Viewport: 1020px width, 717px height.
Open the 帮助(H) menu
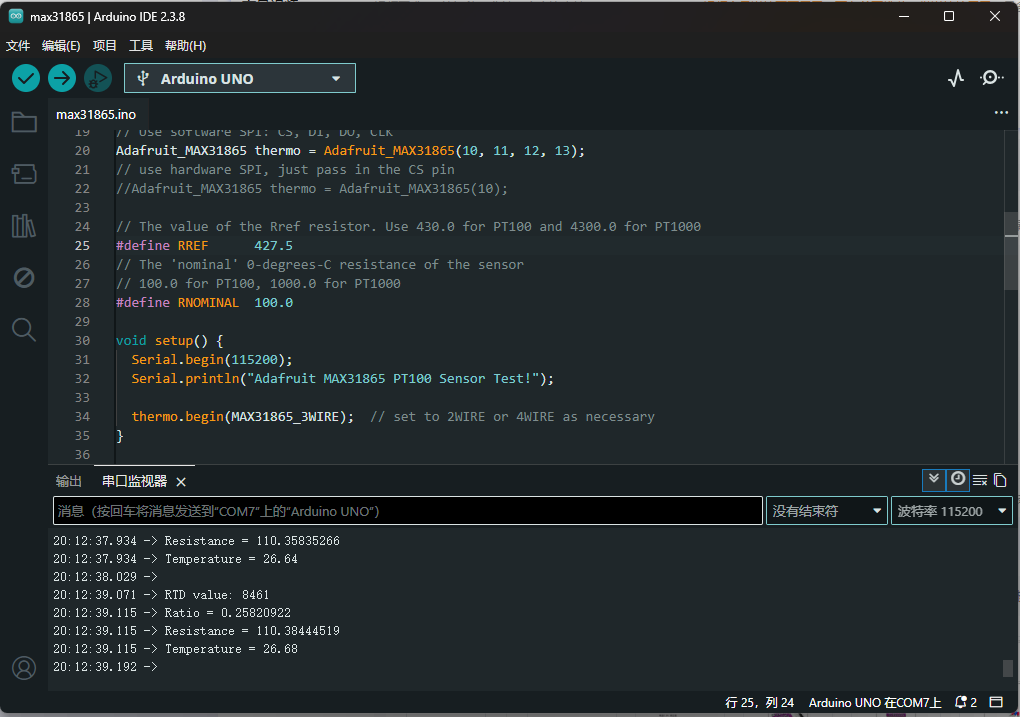point(185,46)
